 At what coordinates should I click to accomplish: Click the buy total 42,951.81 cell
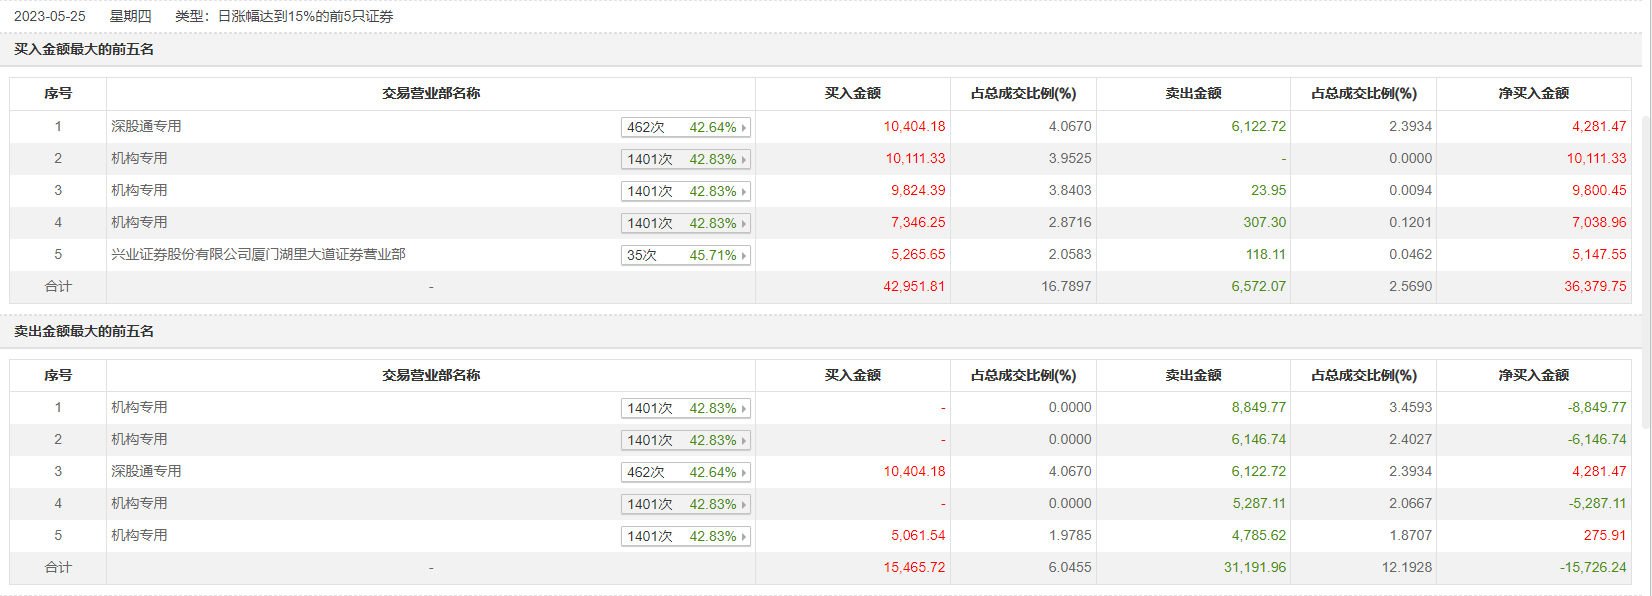pos(914,286)
